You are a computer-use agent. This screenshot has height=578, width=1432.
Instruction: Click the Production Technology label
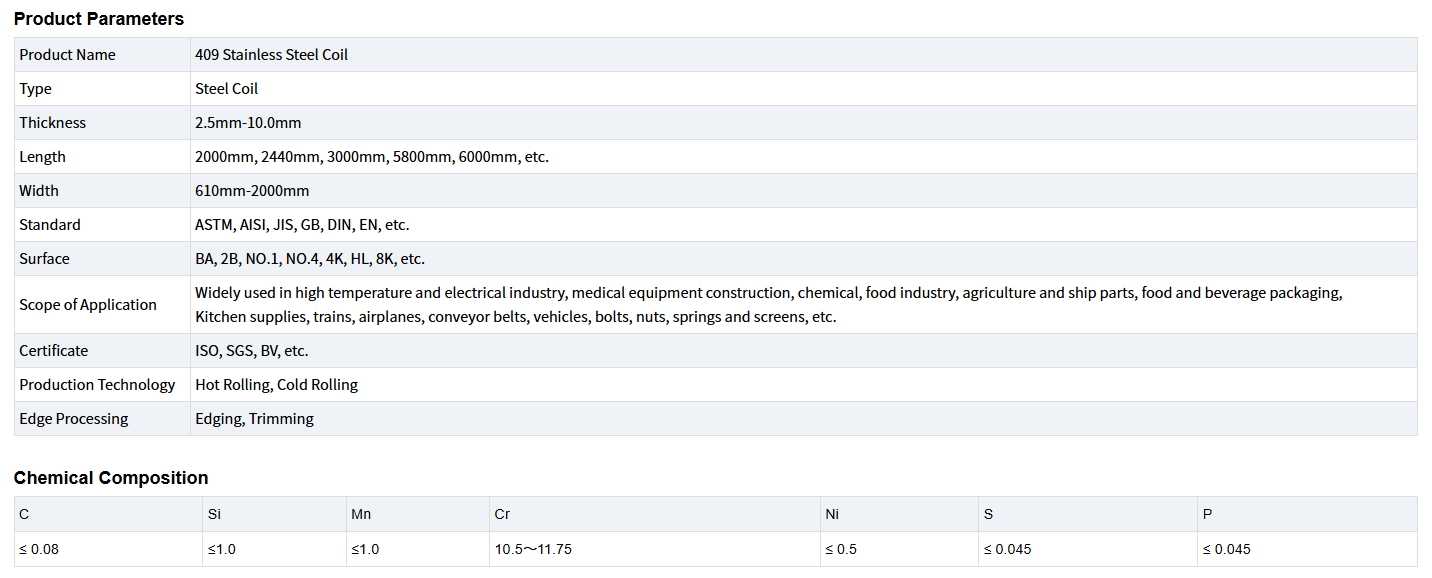click(x=97, y=385)
